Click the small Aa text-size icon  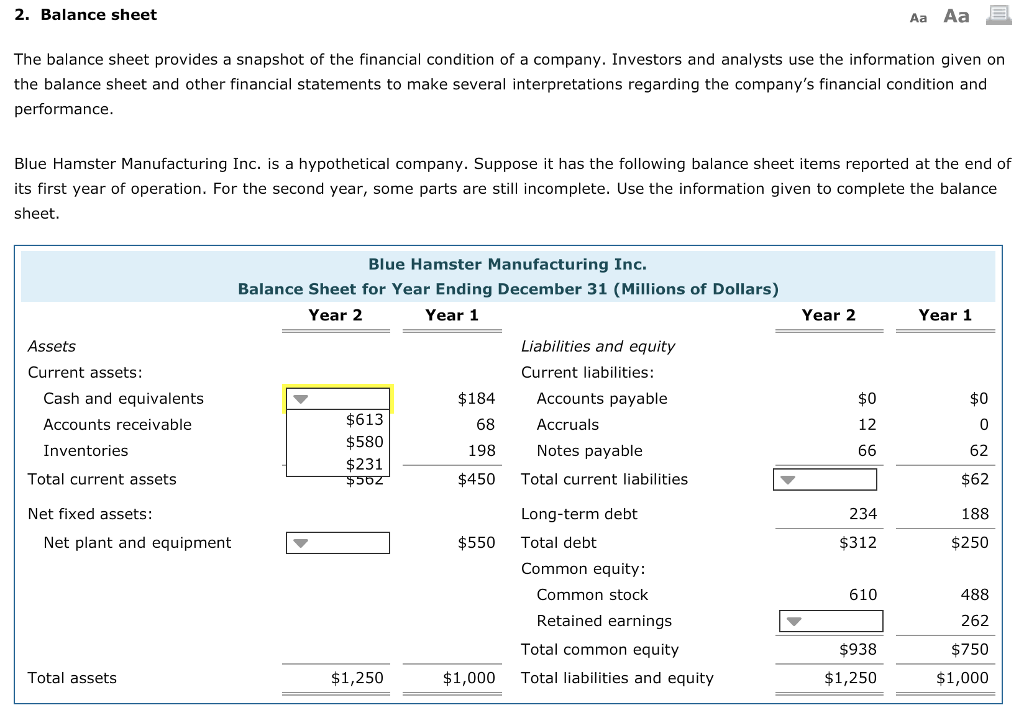coord(917,16)
